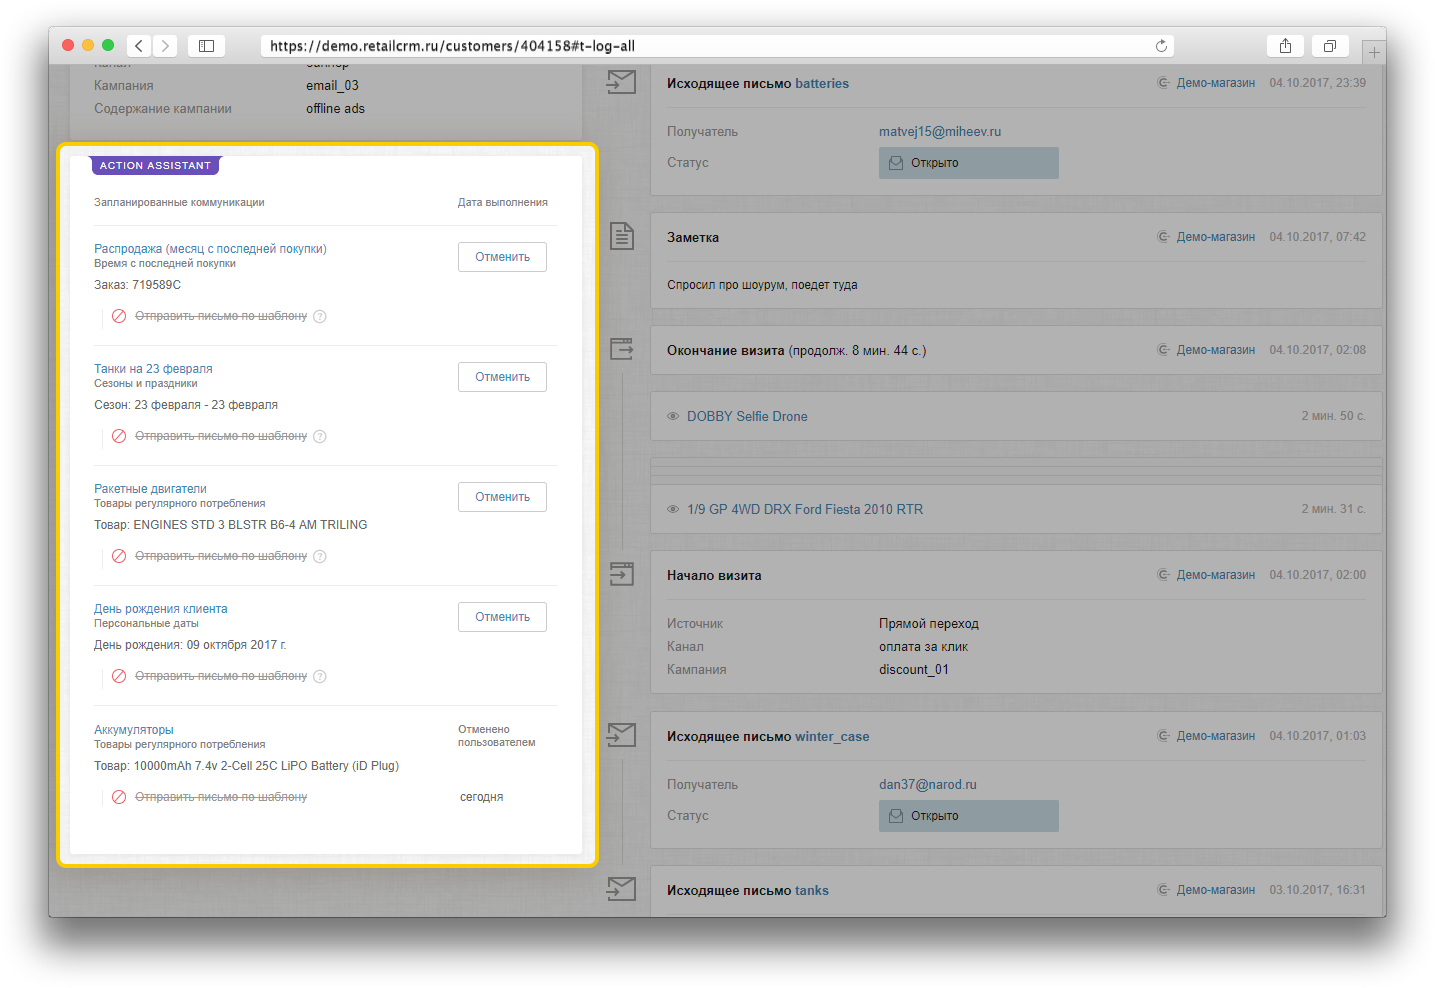Open the winter_case email template link
The width and height of the screenshot is (1435, 988).
click(832, 737)
